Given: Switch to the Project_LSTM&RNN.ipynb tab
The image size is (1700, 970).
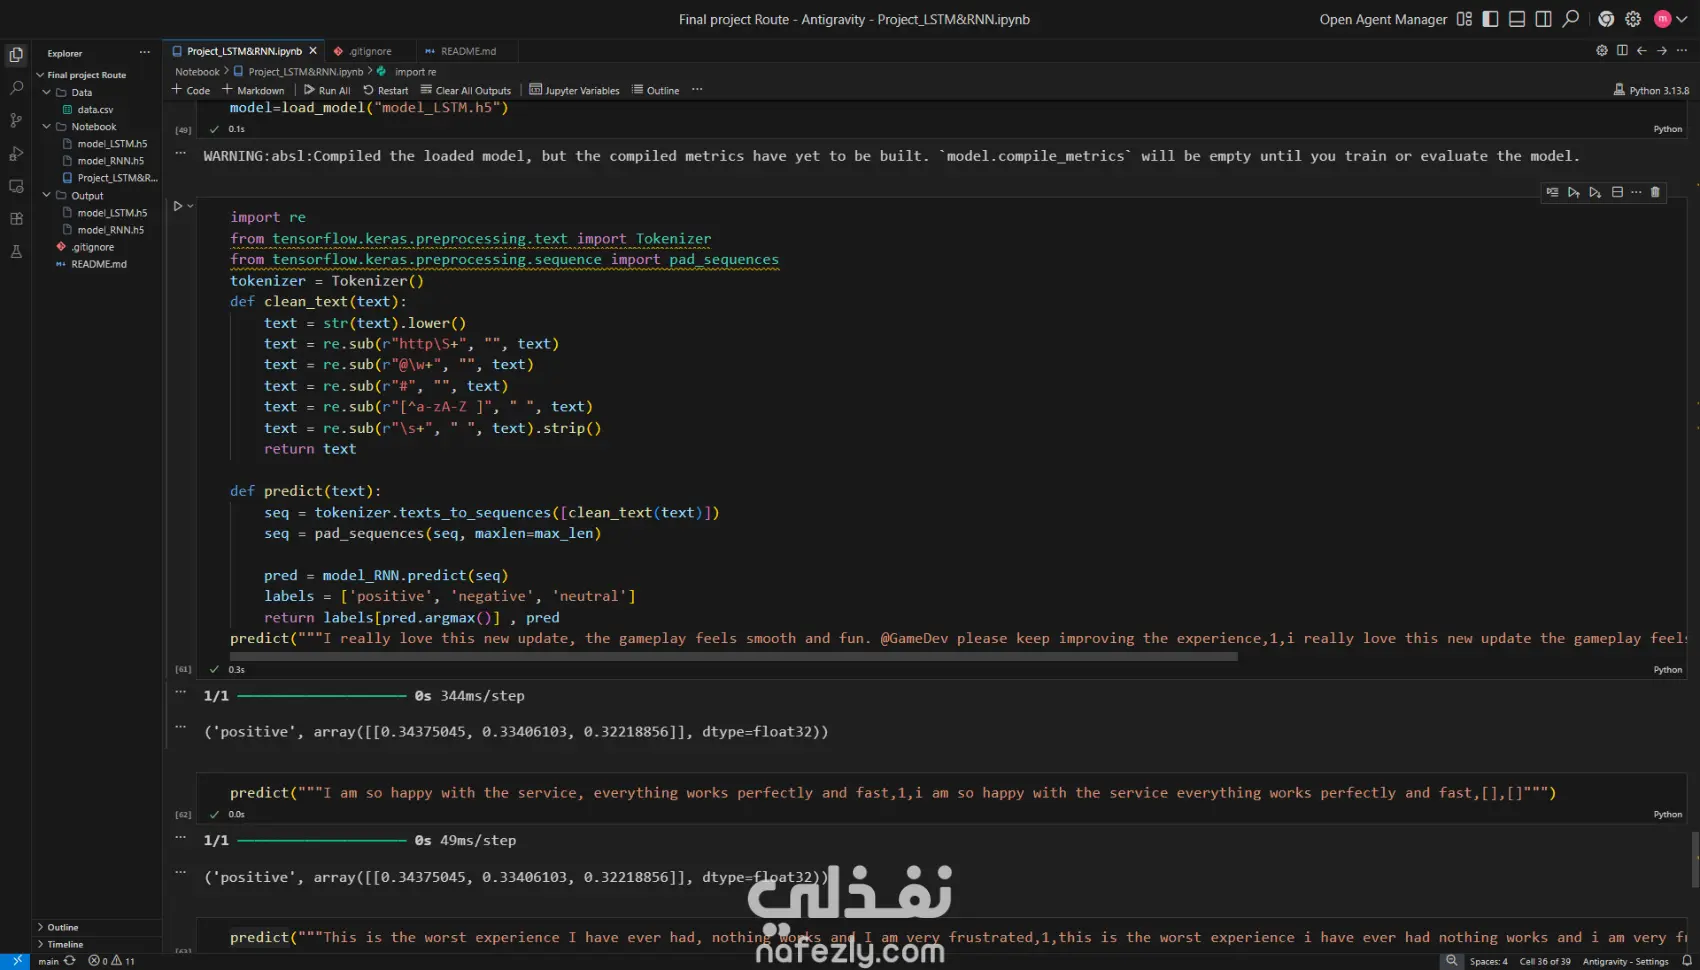Looking at the screenshot, I should pyautogui.click(x=244, y=51).
